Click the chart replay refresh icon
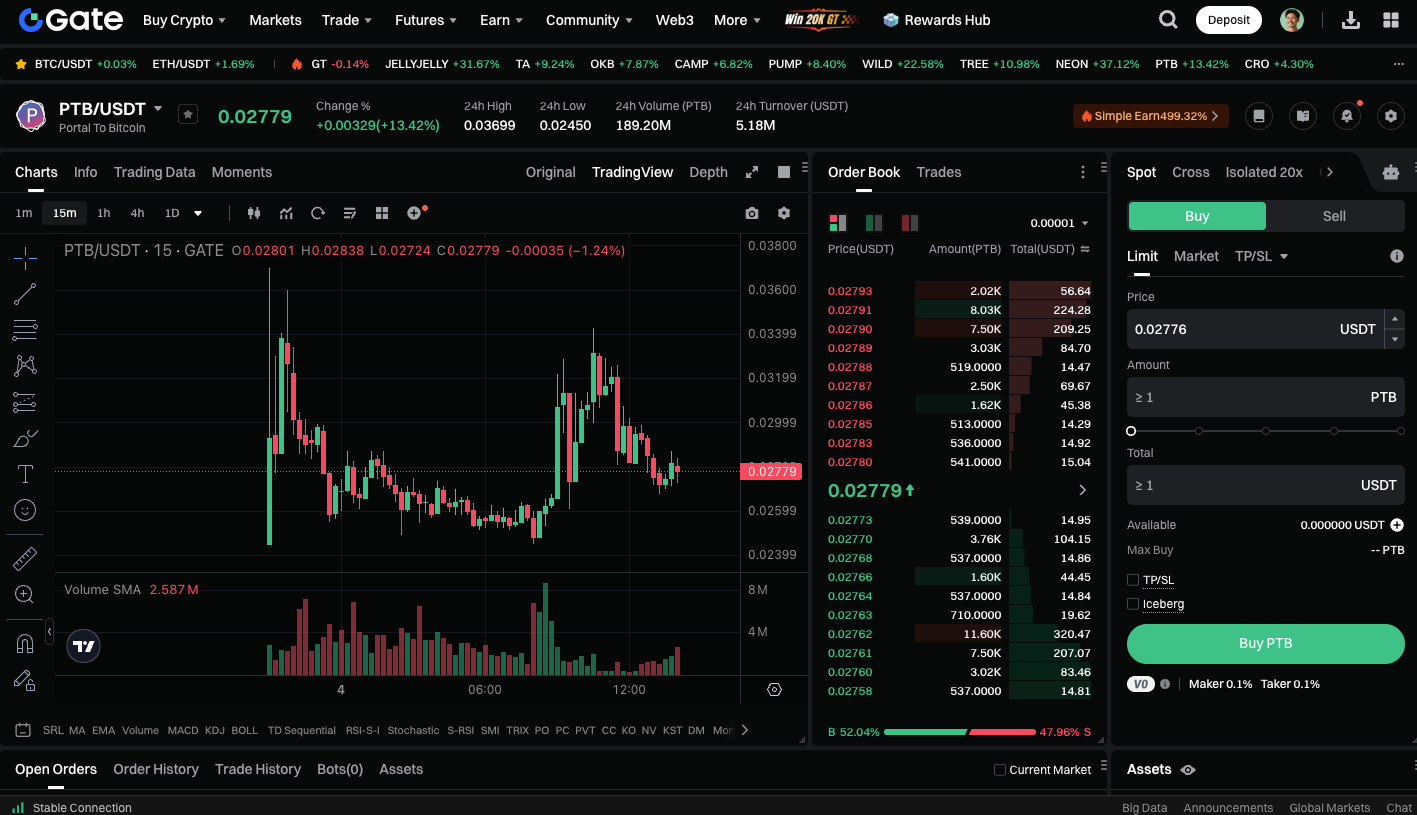Viewport: 1417px width, 815px height. coord(318,213)
